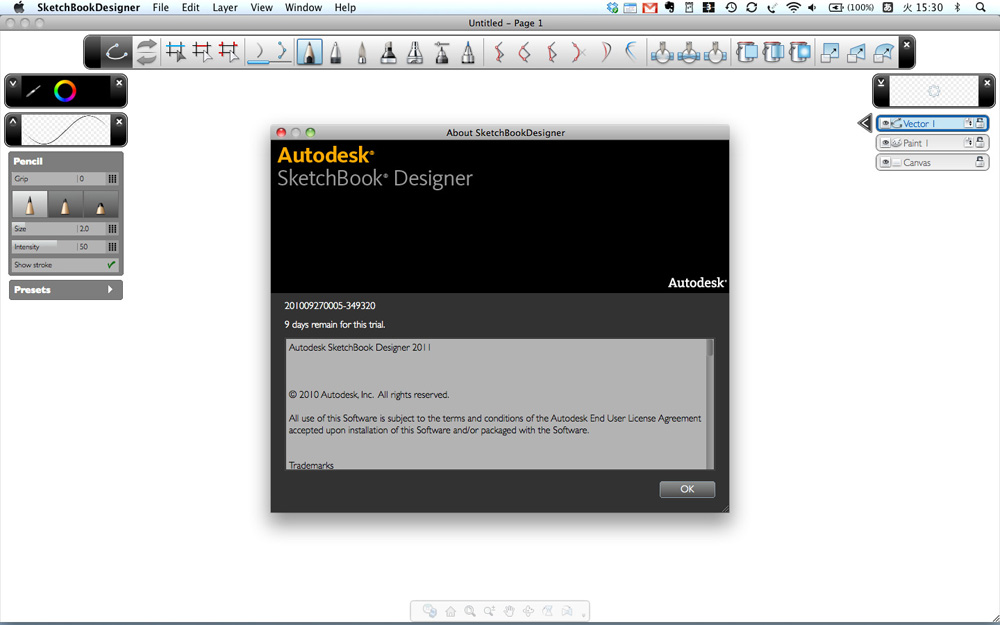Collapse the layer panel with left triangle arrow
Image resolution: width=1000 pixels, height=625 pixels.
tap(864, 123)
